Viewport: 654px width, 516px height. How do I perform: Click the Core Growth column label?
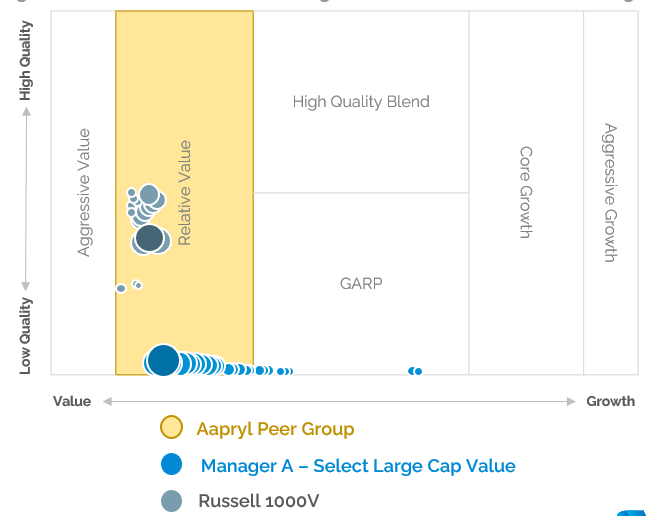click(x=526, y=192)
